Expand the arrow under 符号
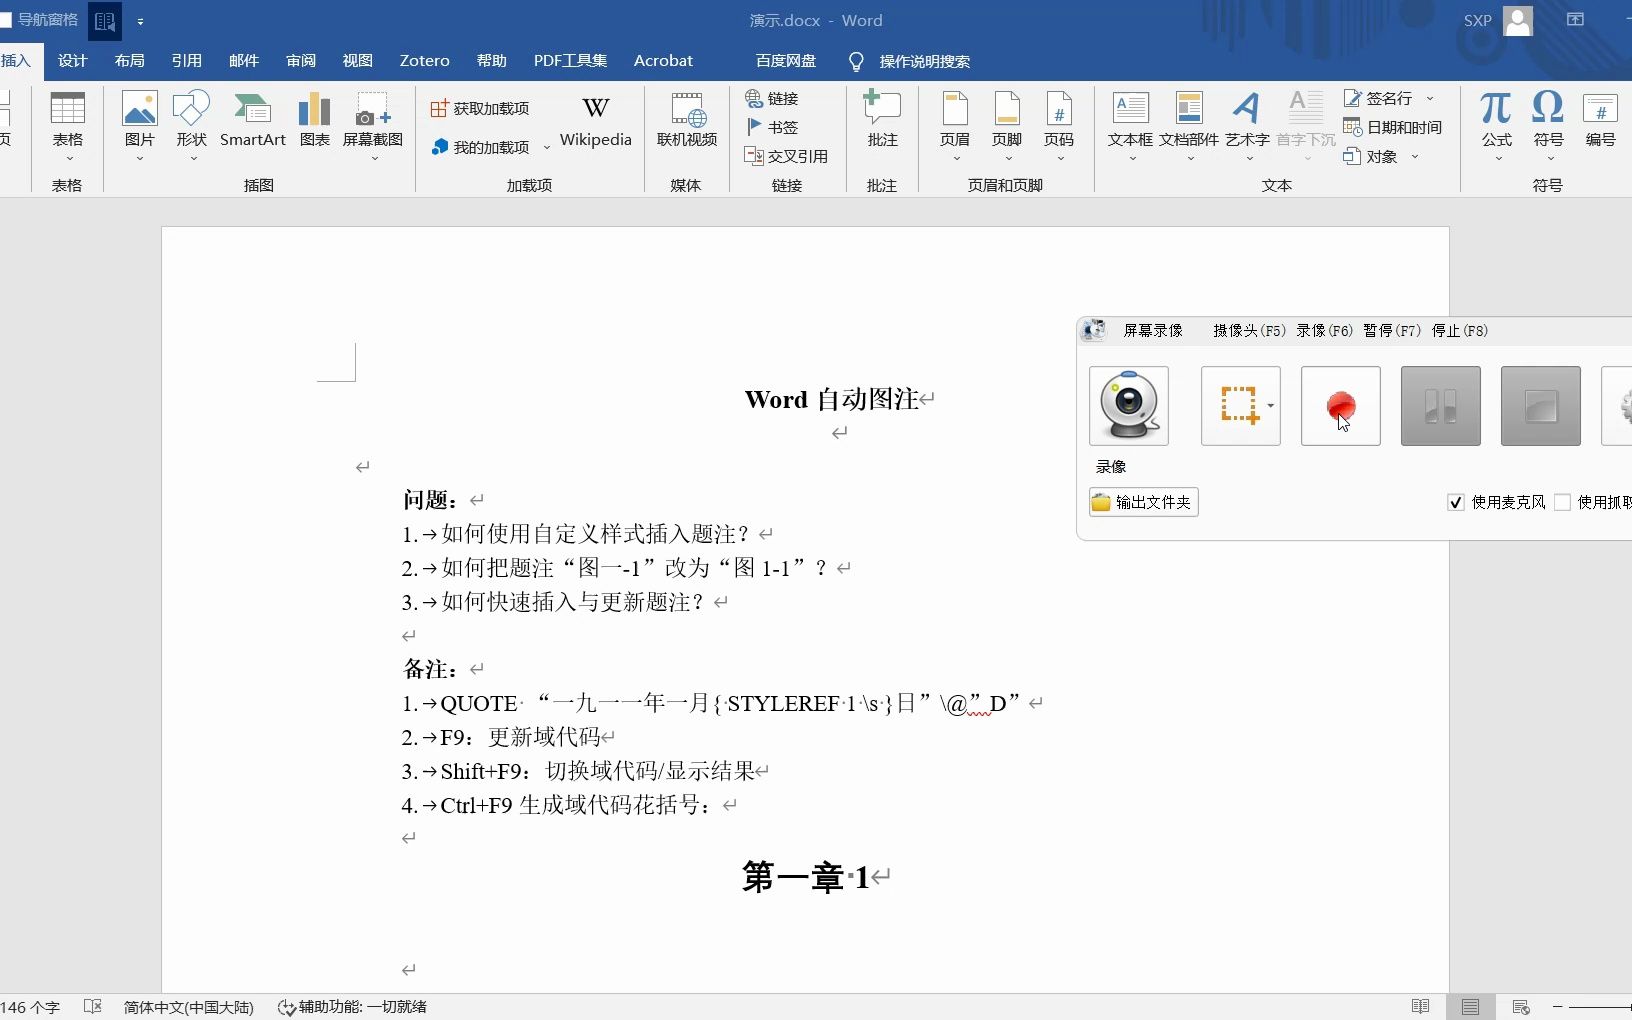Screen dimensions: 1632x1020 tap(1549, 158)
